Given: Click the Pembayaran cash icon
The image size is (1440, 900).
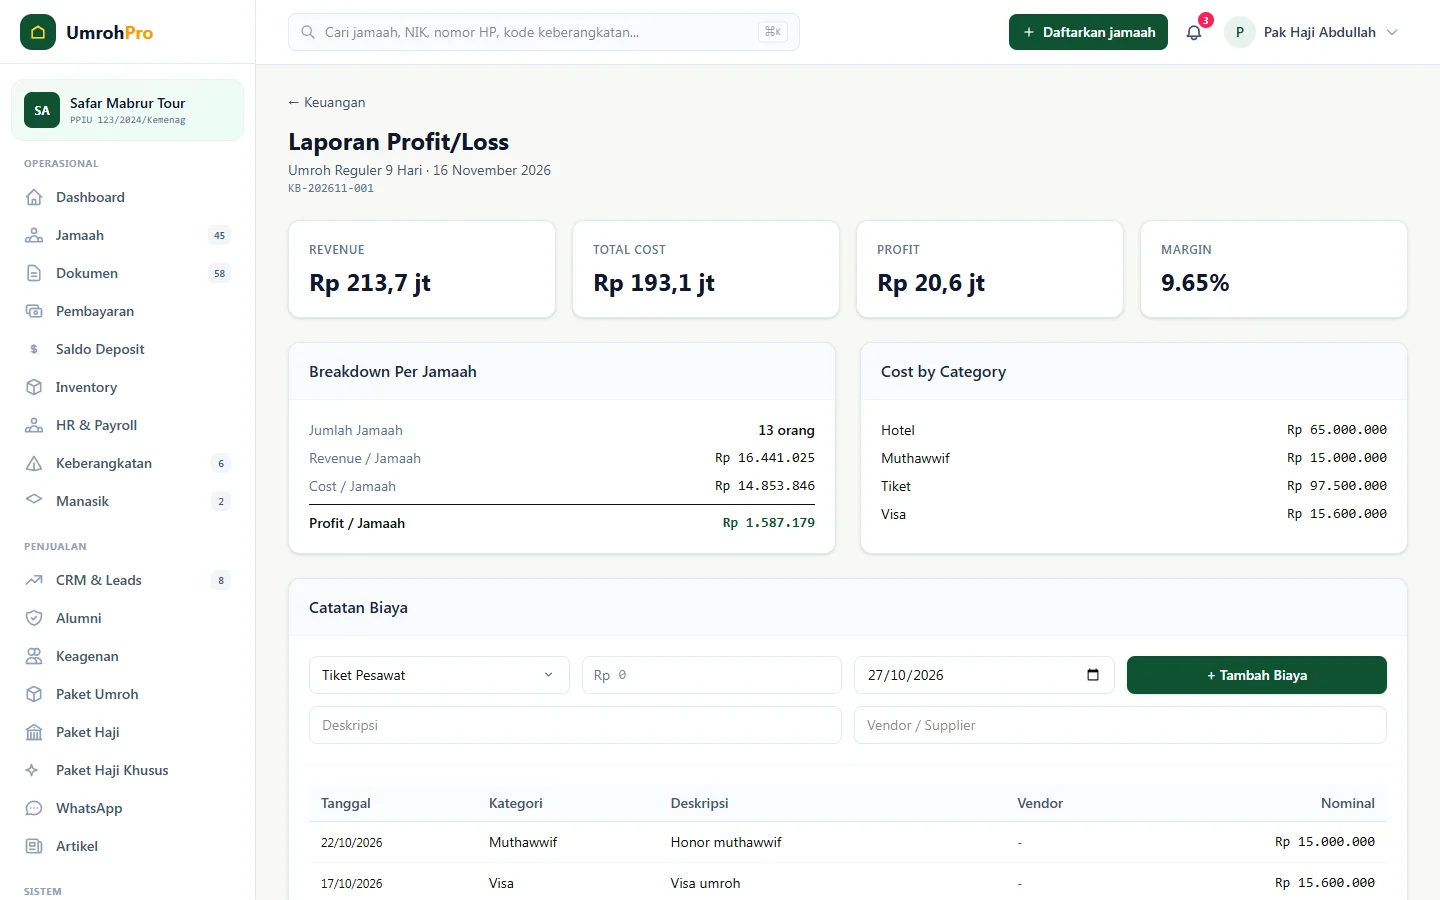Looking at the screenshot, I should tap(34, 311).
